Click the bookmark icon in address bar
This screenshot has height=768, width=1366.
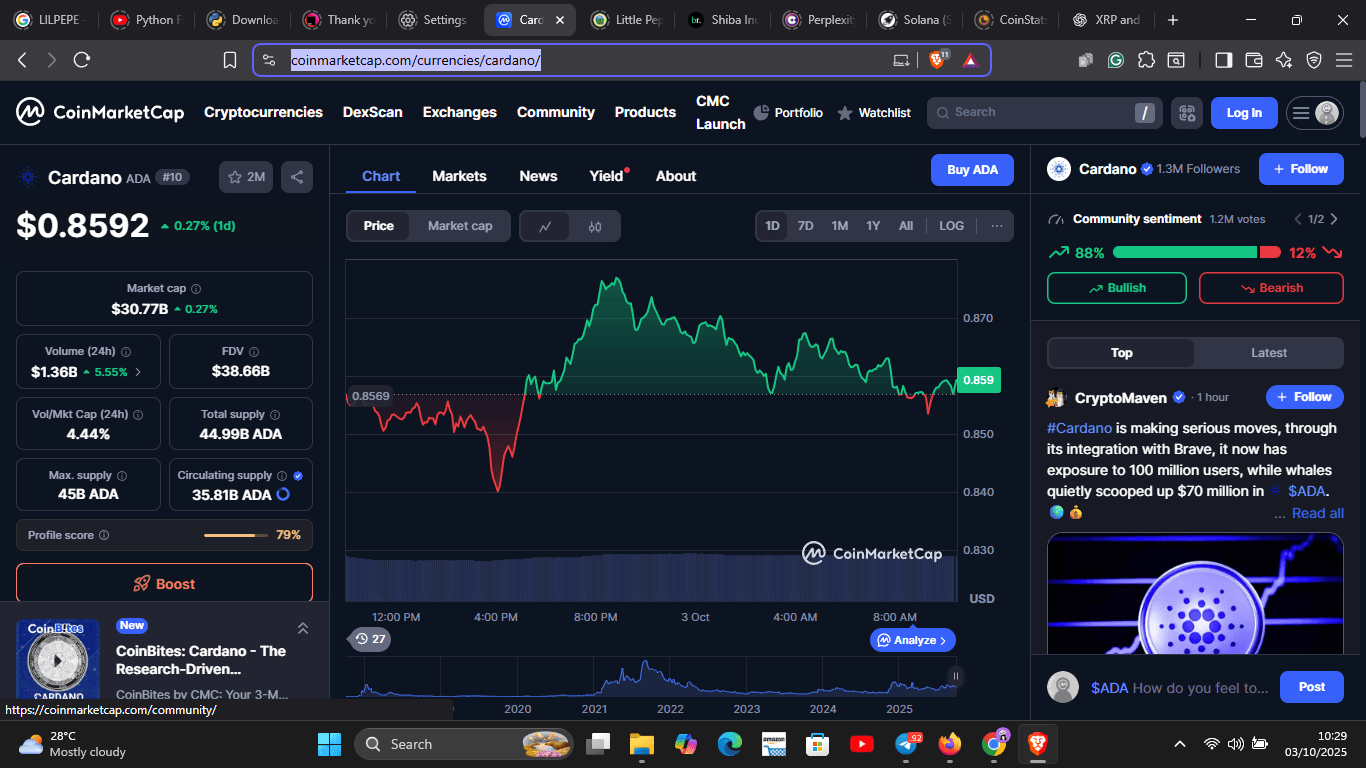[230, 60]
